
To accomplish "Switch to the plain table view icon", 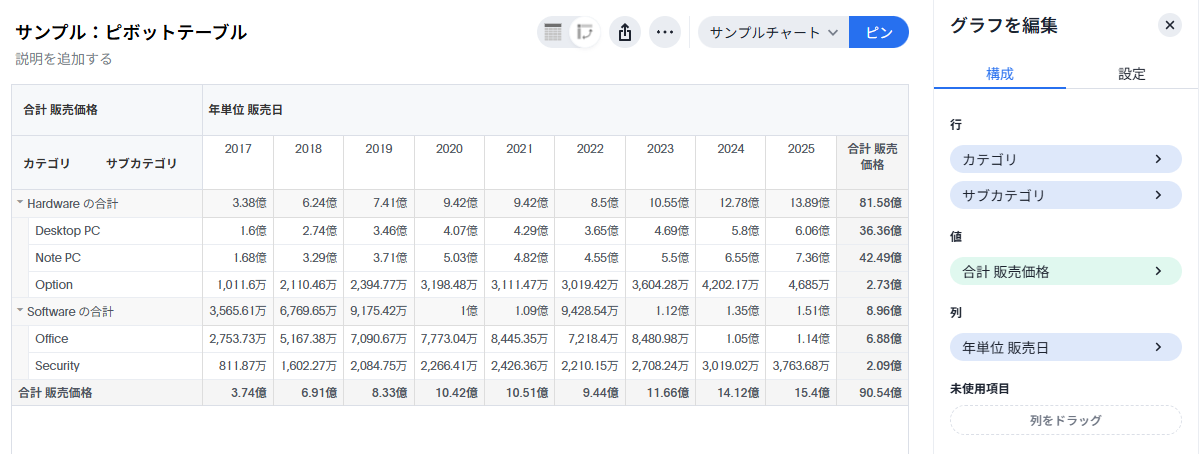I will [x=552, y=32].
